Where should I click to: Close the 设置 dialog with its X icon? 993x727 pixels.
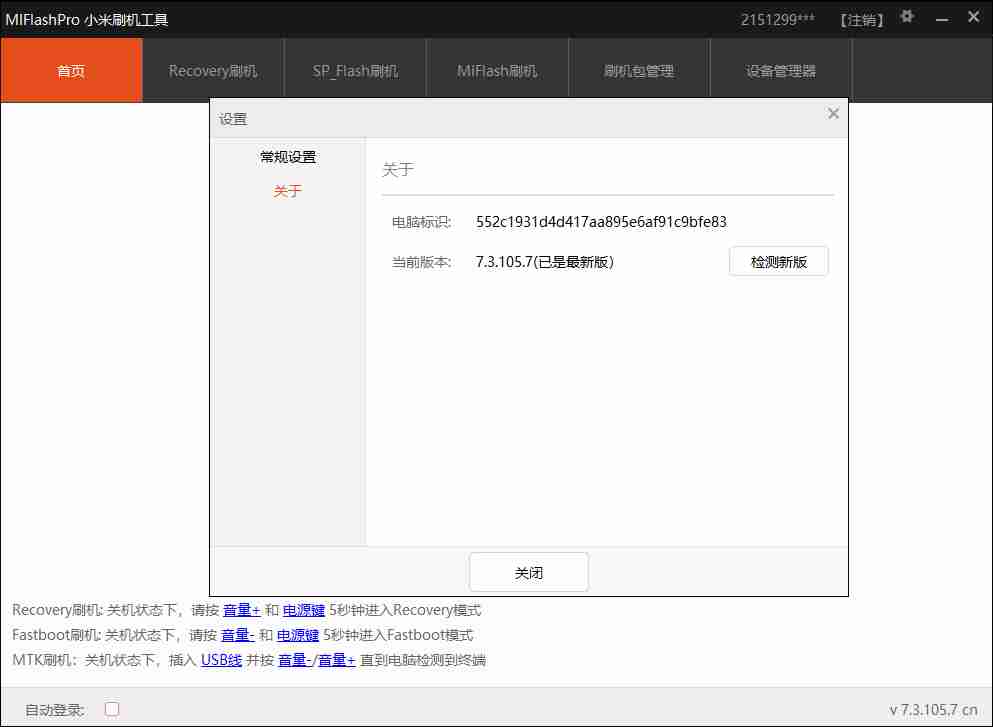[833, 113]
